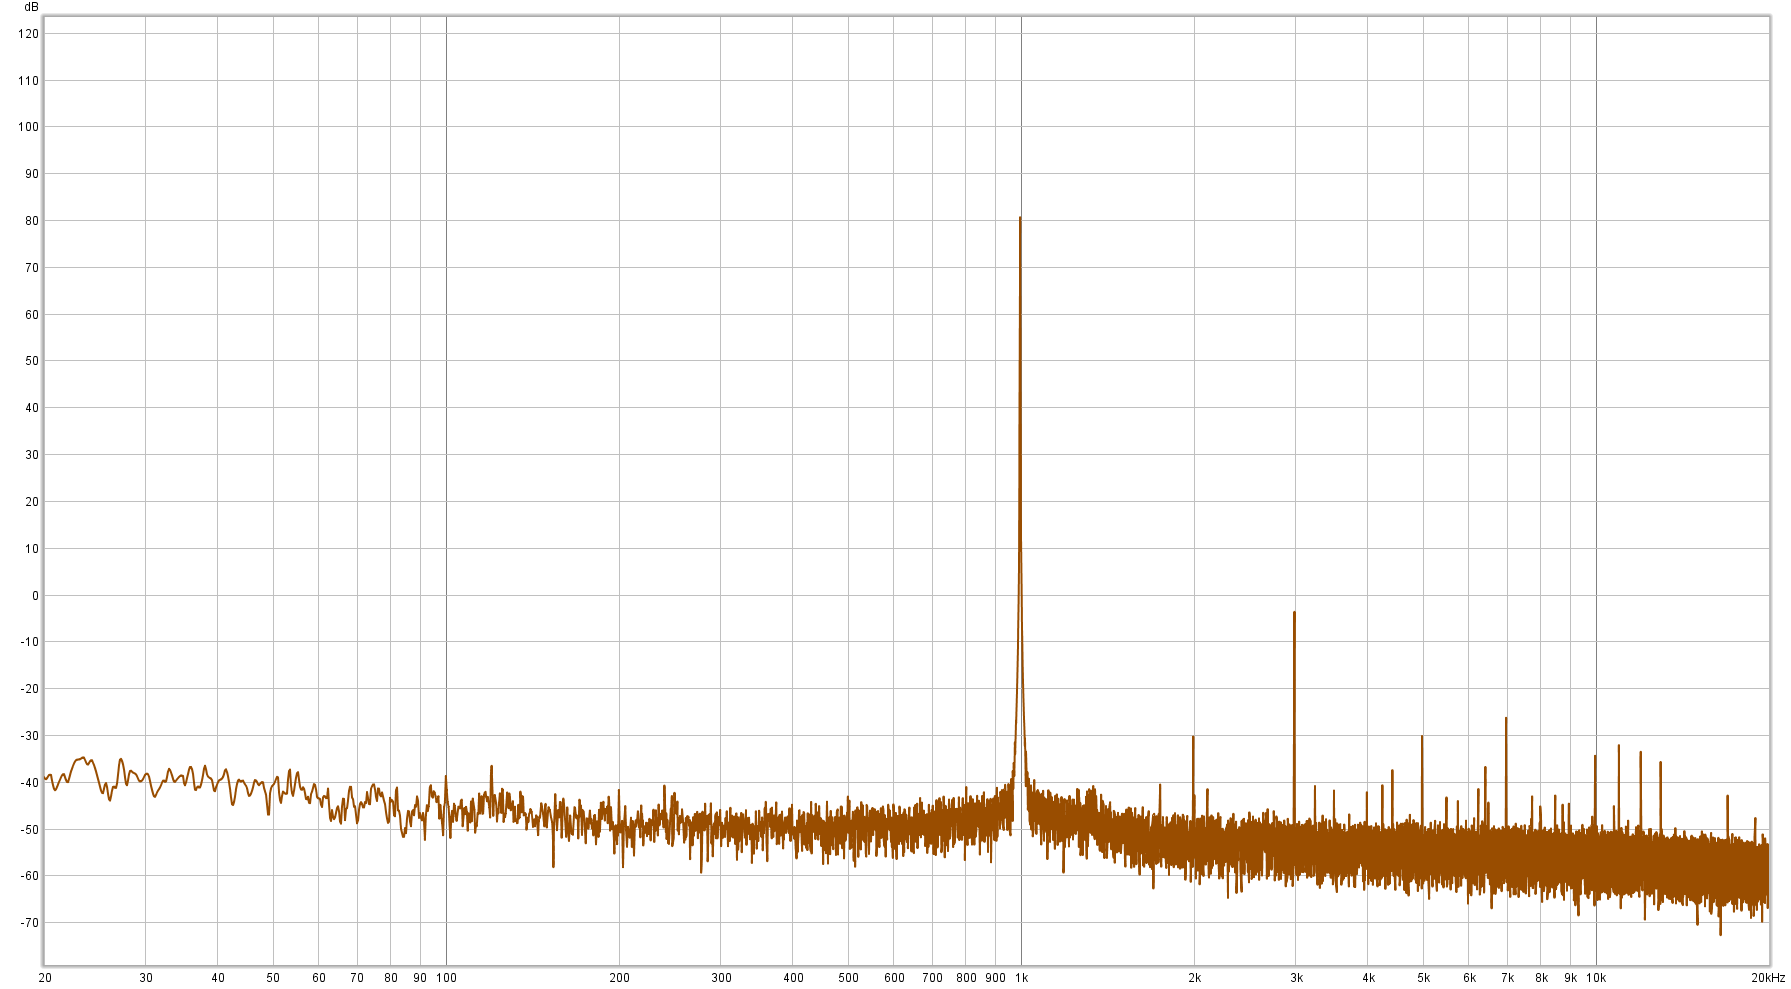Select the 5k frequency label
Image resolution: width=1791 pixels, height=989 pixels.
(x=1423, y=978)
